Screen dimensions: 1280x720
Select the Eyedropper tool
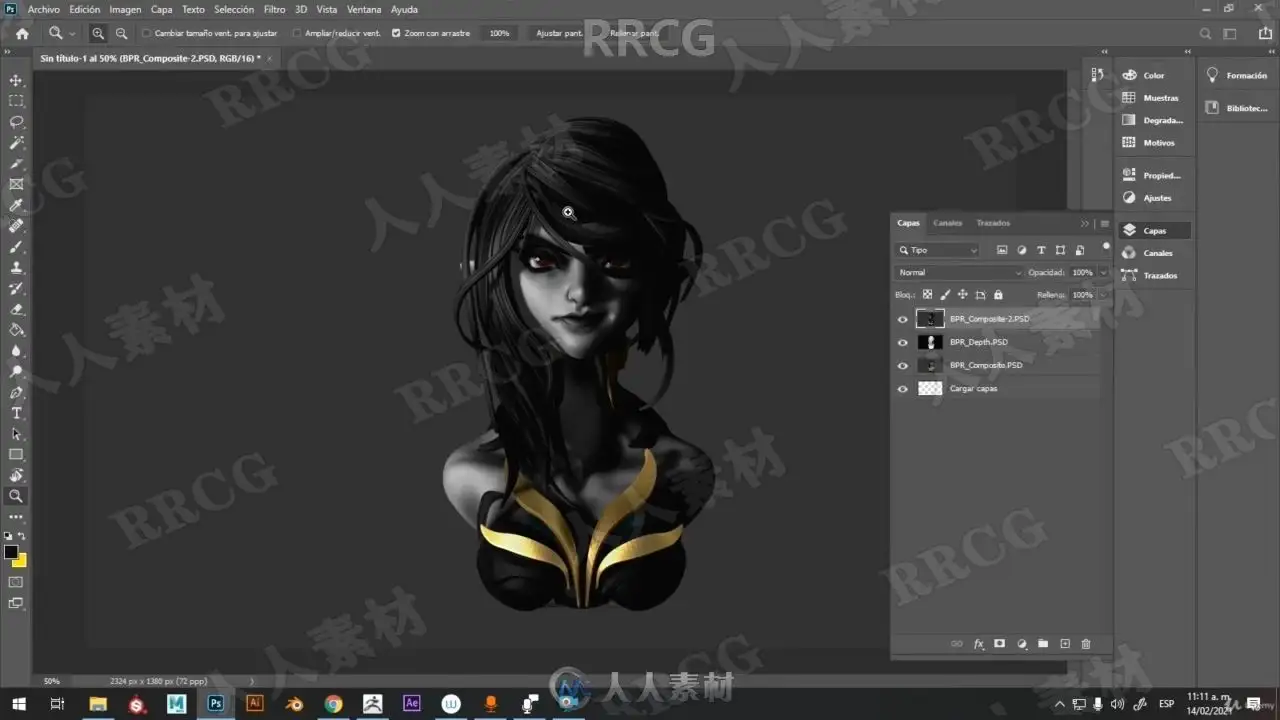16,205
